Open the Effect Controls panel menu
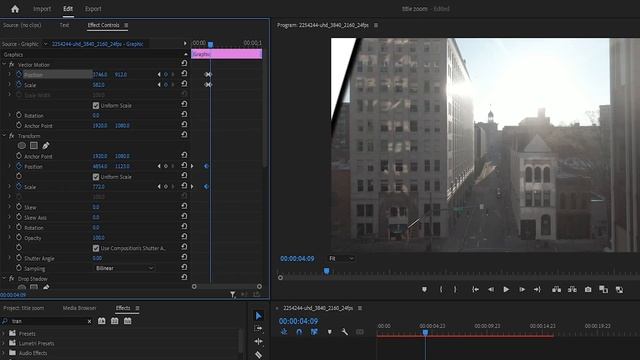This screenshot has height=360, width=640. [x=126, y=25]
